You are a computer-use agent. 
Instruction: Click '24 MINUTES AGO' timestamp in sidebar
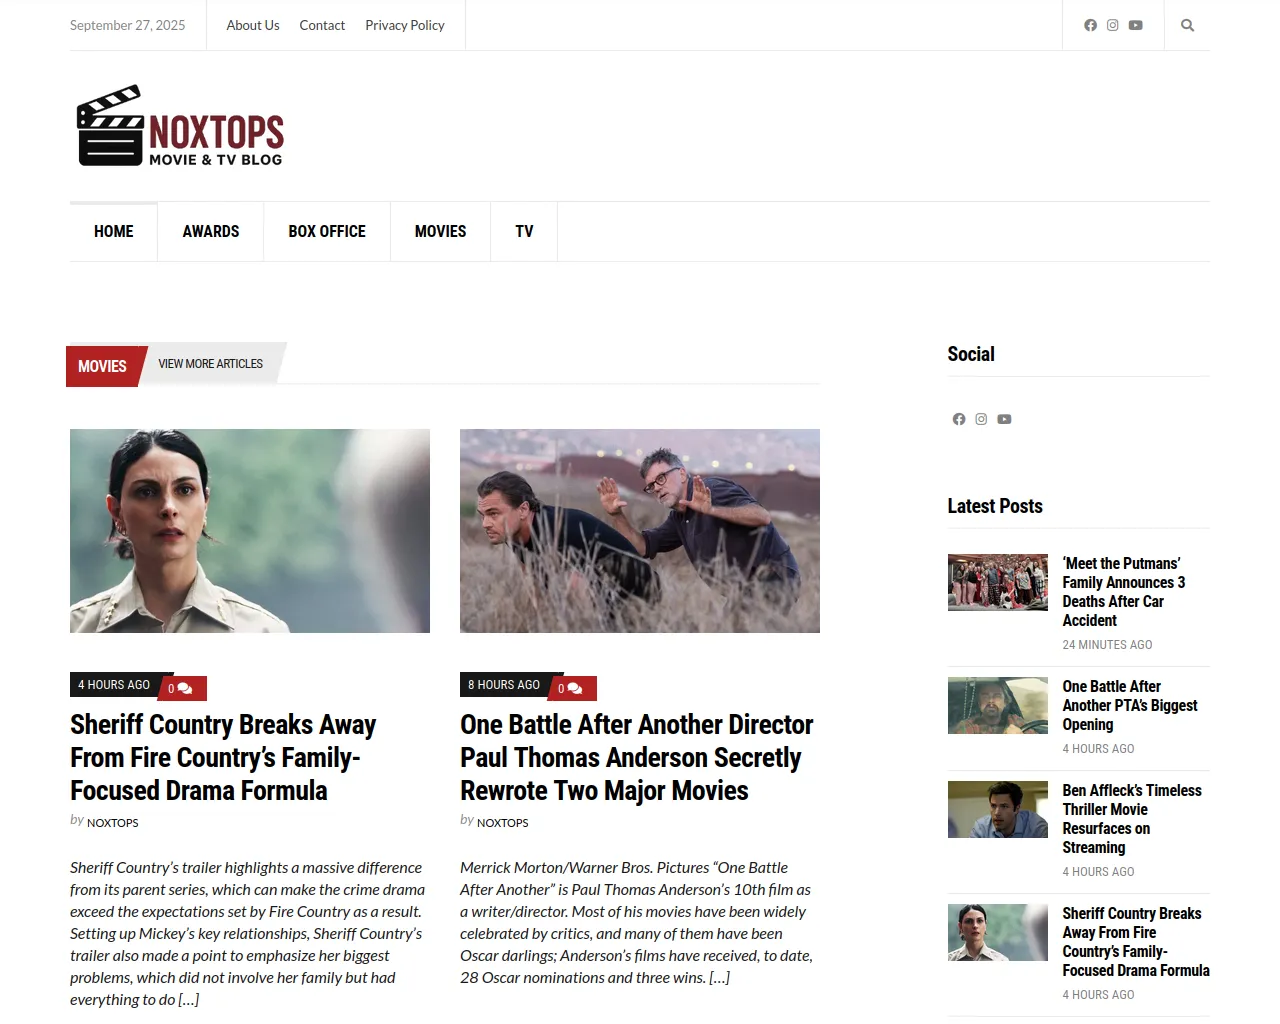coord(1107,645)
